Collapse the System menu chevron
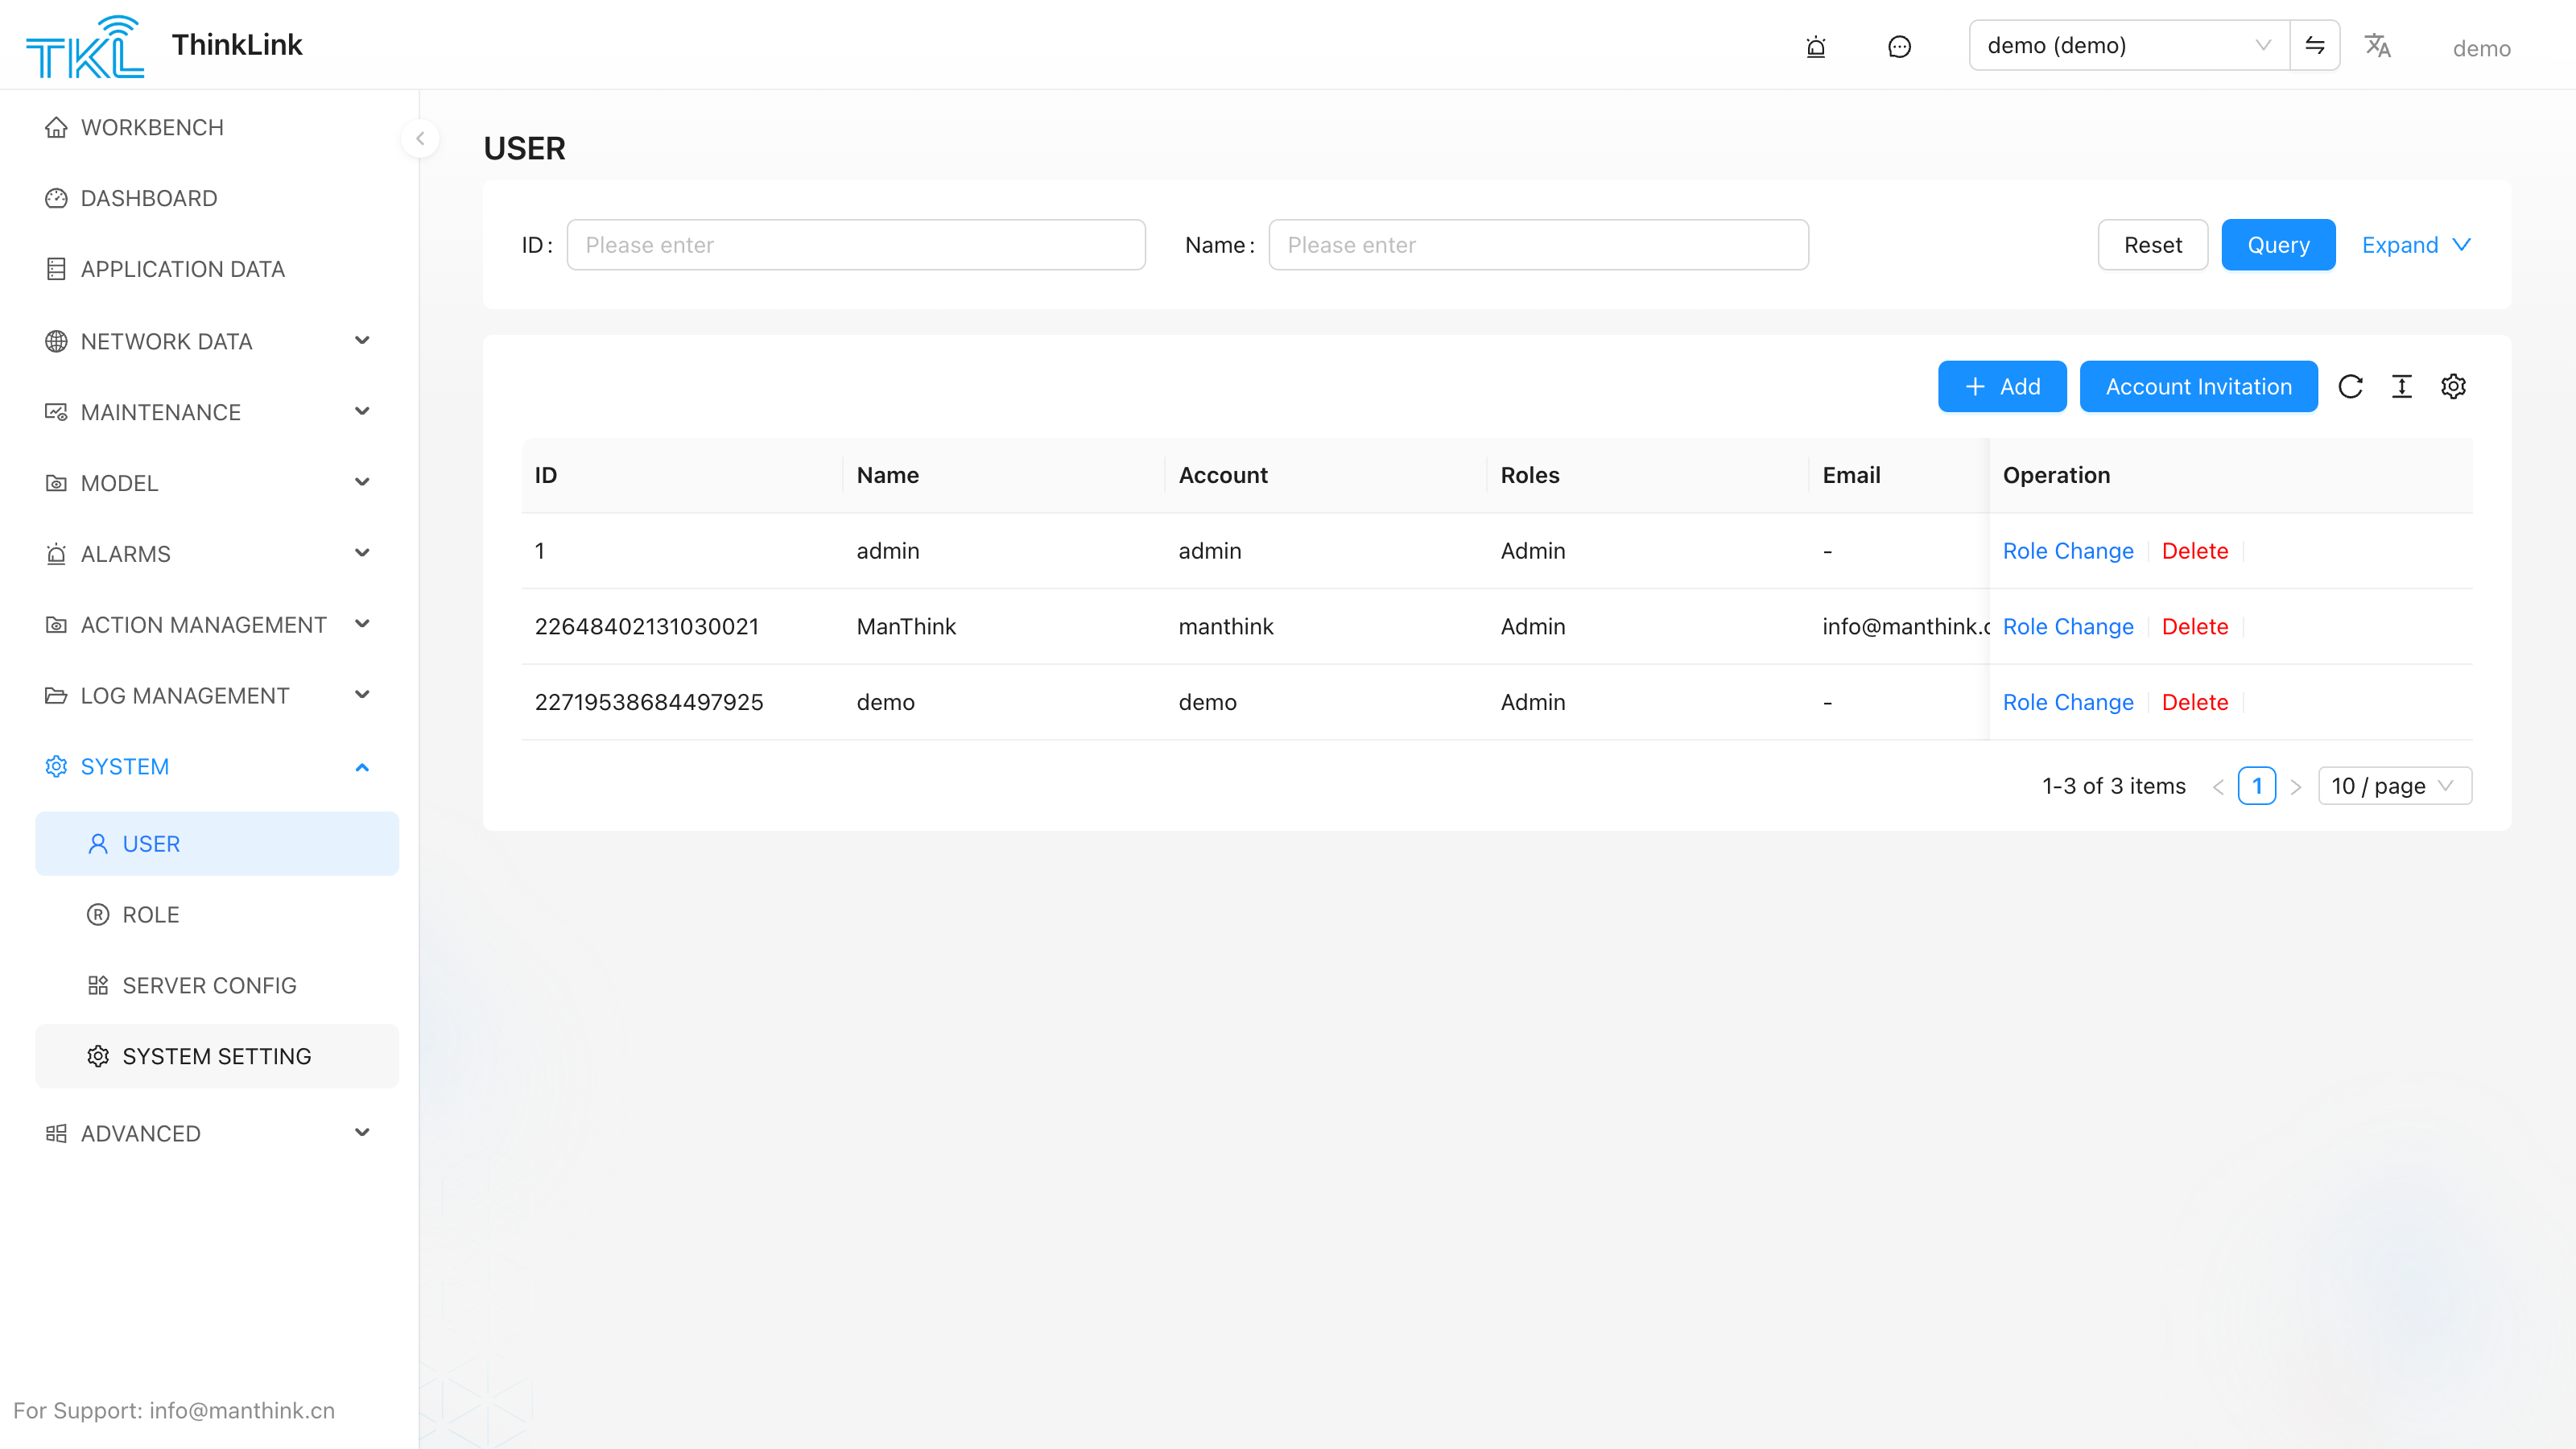 (x=362, y=767)
